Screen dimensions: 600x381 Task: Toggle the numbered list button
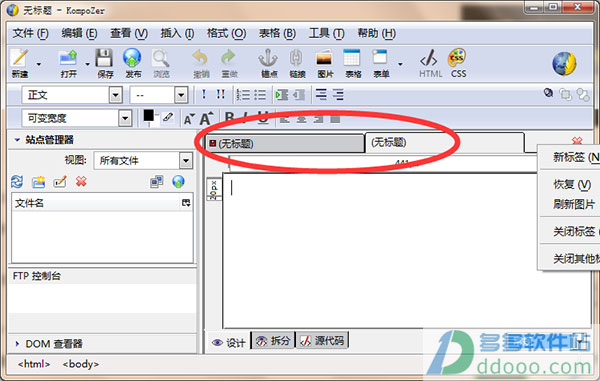tap(243, 94)
